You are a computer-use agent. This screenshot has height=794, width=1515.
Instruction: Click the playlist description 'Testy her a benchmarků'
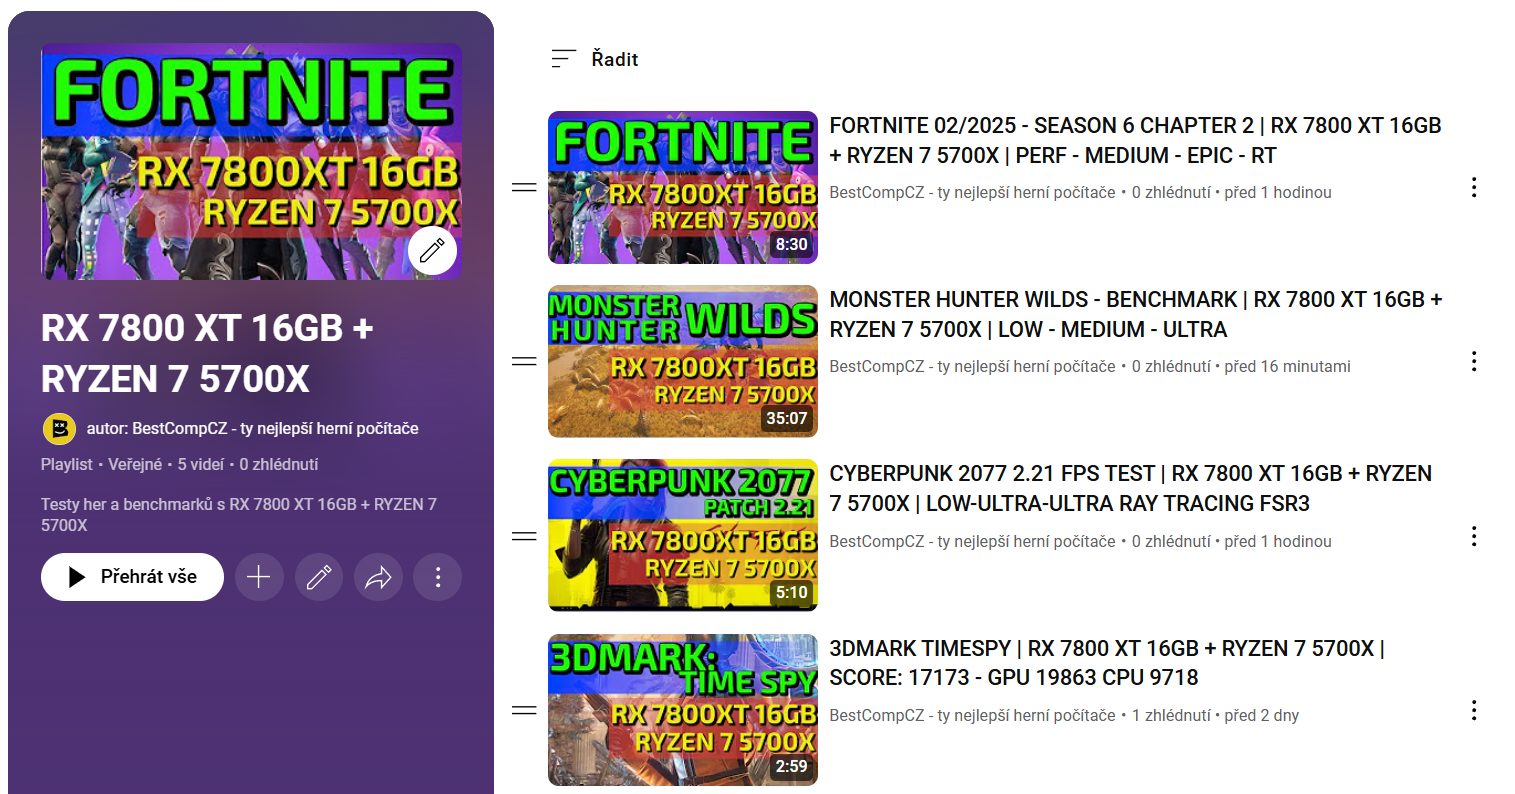239,514
